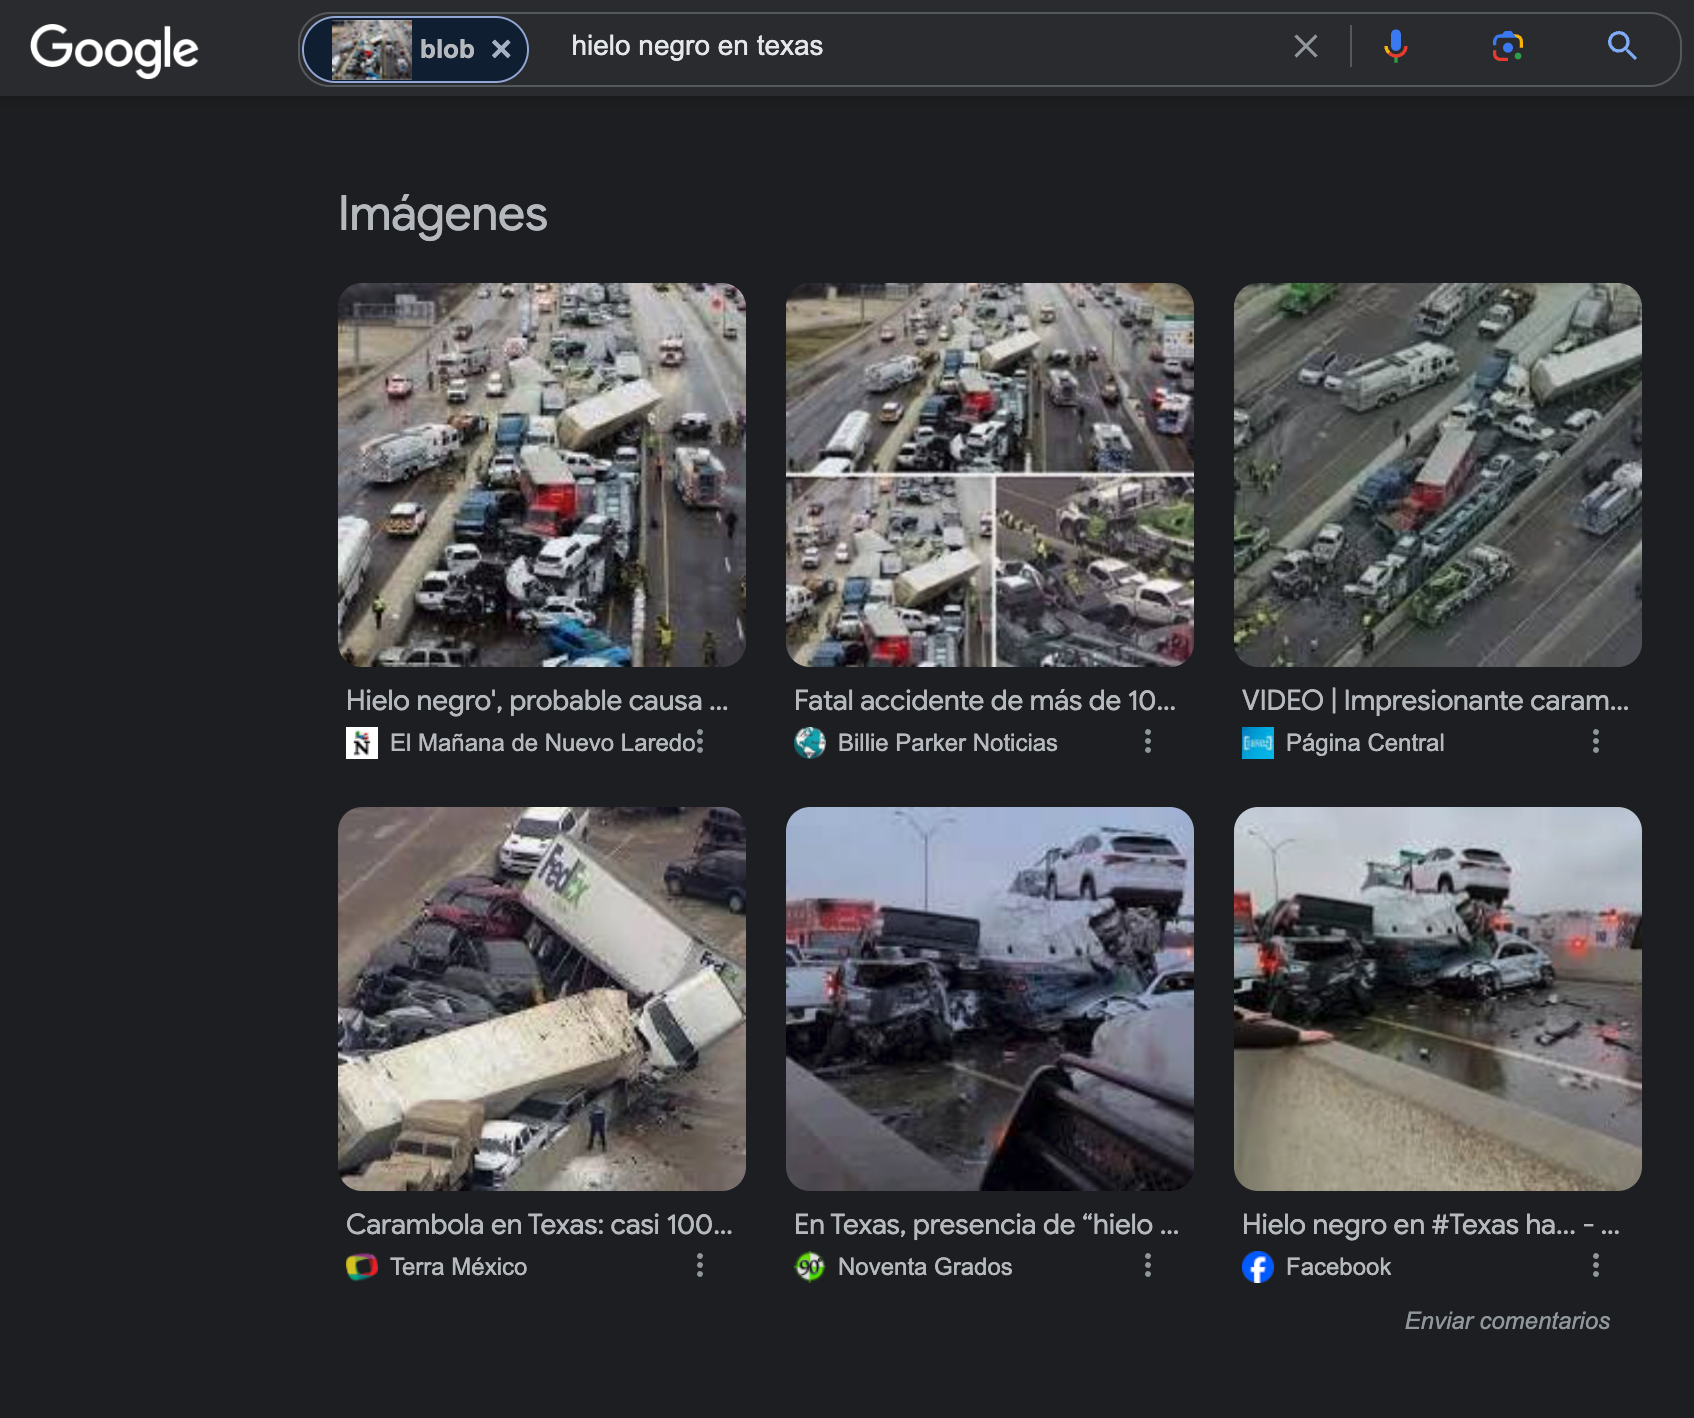Screen dimensions: 1694x1418
Task: Open the FedEx truck pileup thumbnail
Action: pyautogui.click(x=541, y=998)
